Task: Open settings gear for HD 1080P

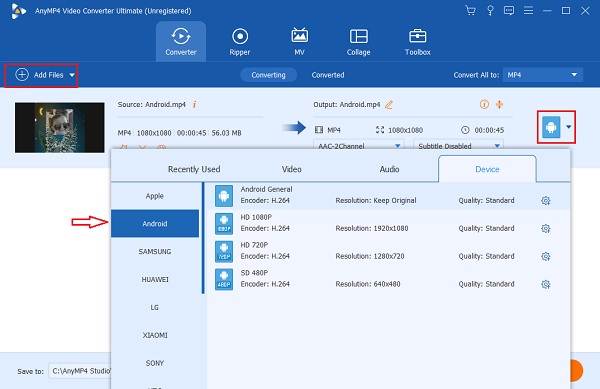Action: 546,228
